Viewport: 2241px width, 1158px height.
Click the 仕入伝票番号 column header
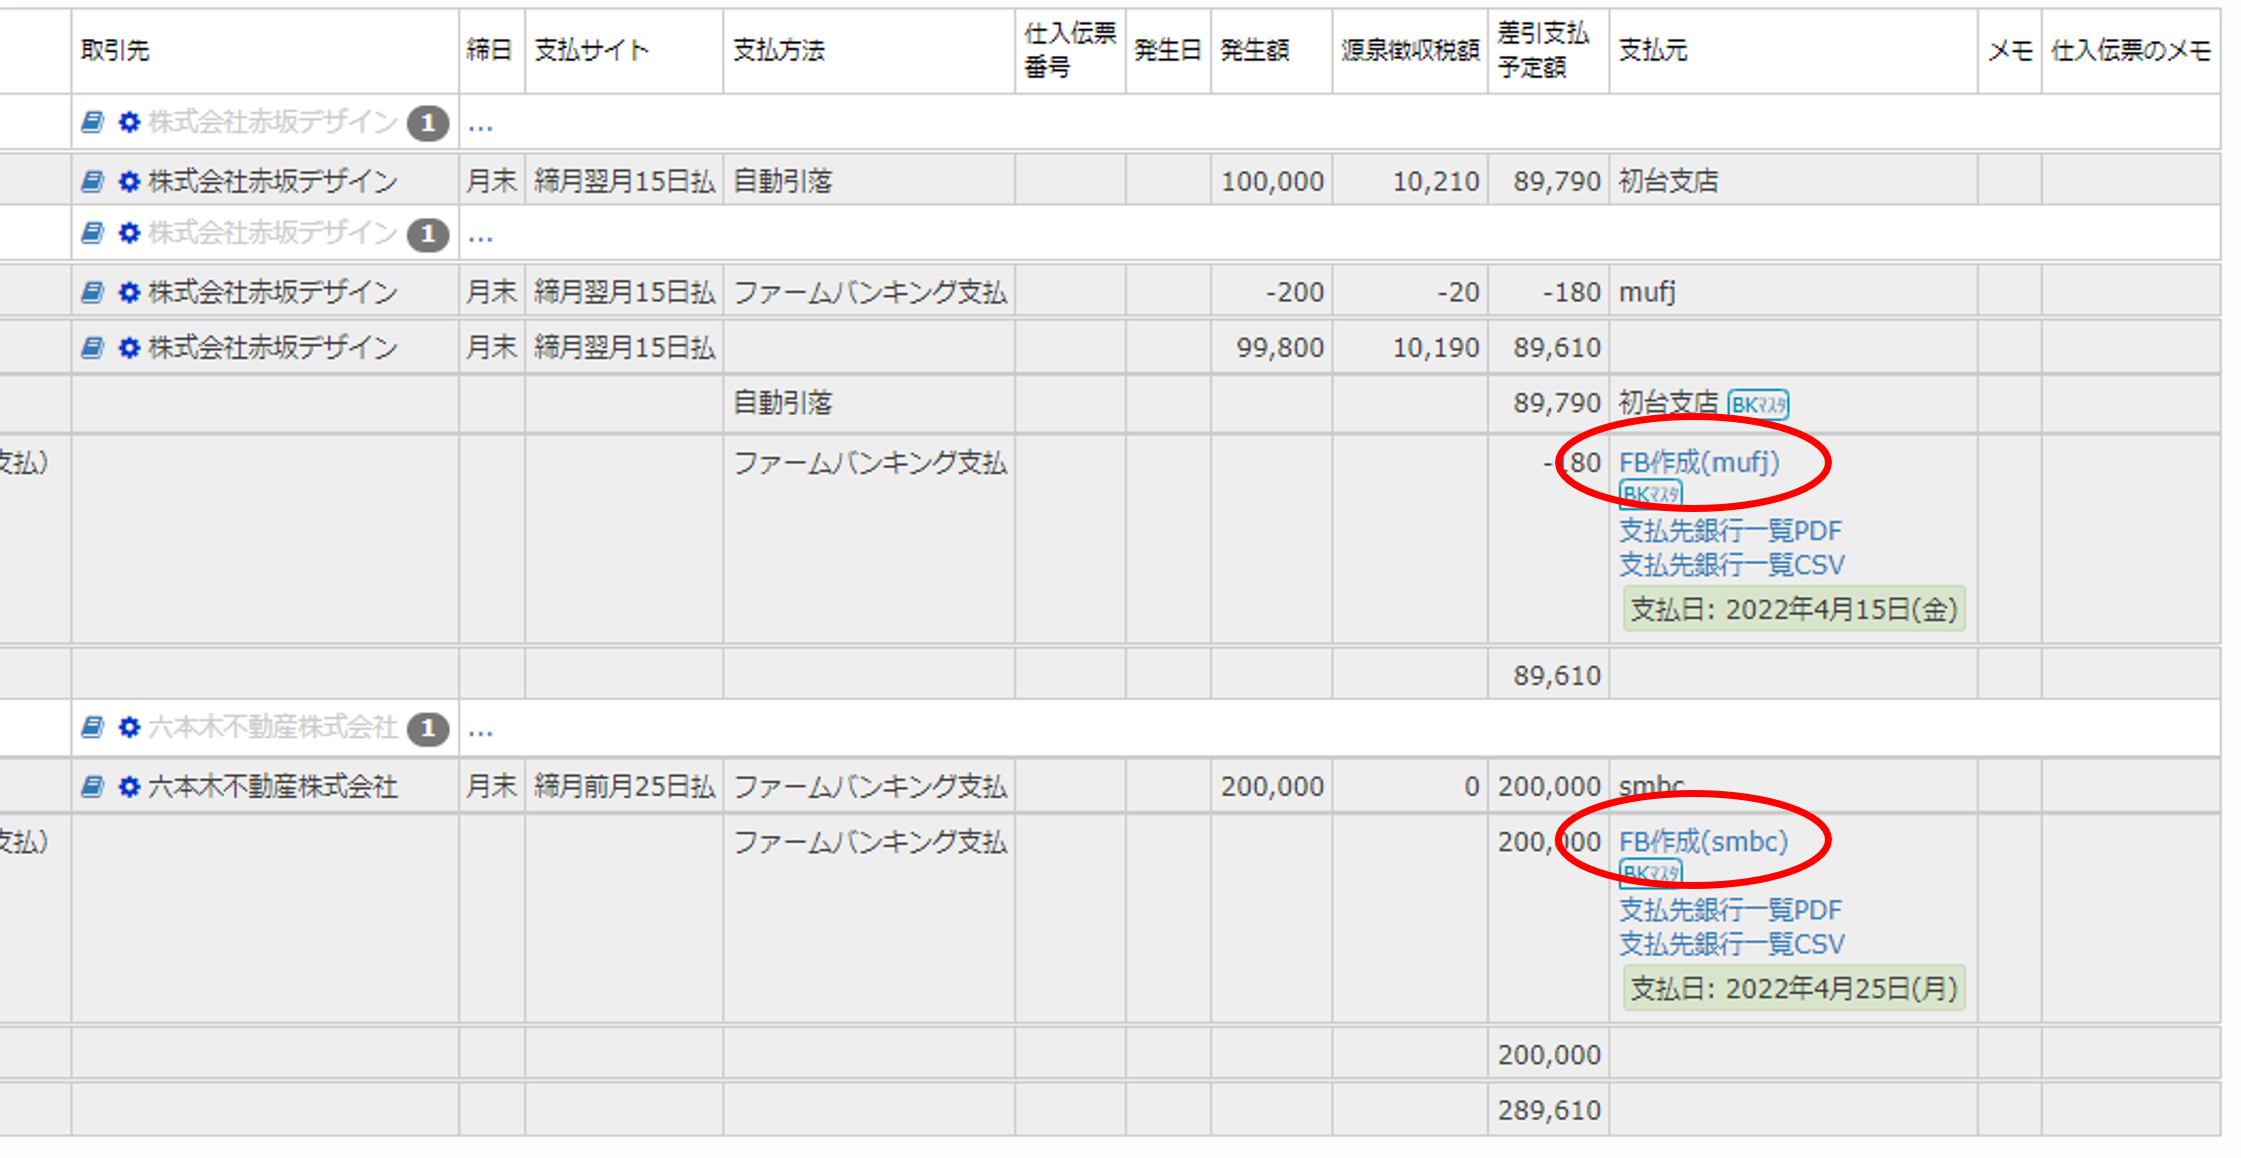click(1070, 51)
